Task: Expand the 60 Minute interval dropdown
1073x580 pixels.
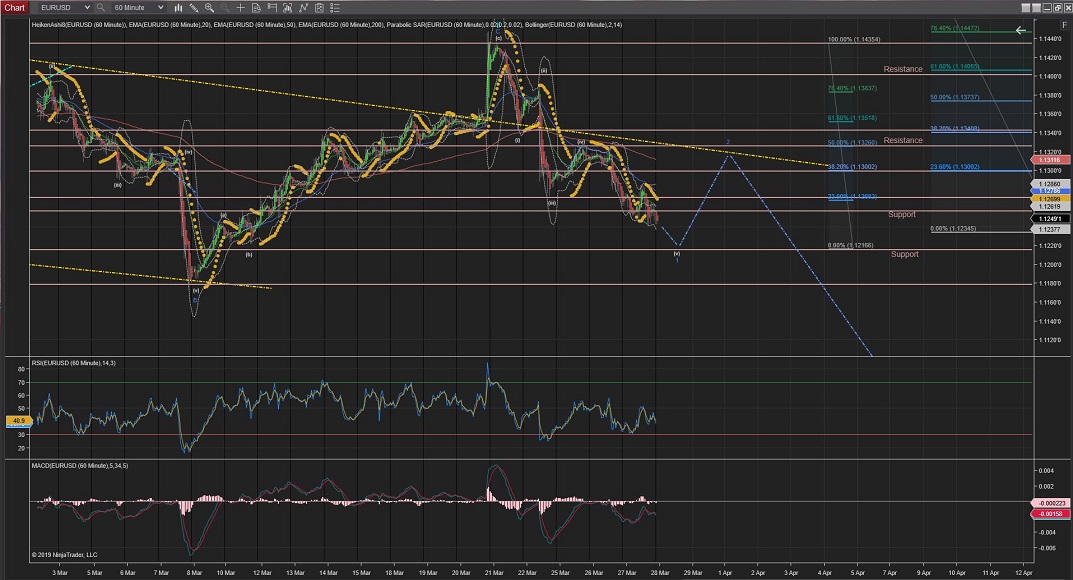Action: pos(160,7)
